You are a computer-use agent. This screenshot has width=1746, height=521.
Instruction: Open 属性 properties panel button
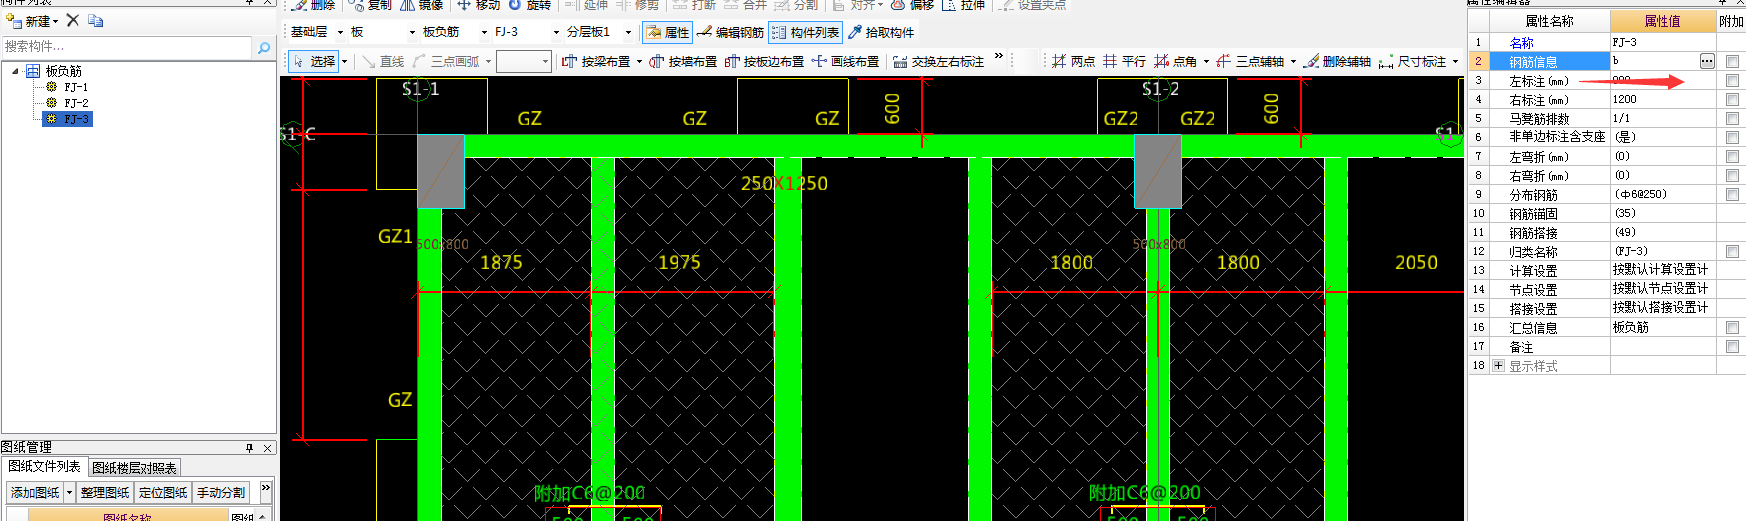pos(667,33)
